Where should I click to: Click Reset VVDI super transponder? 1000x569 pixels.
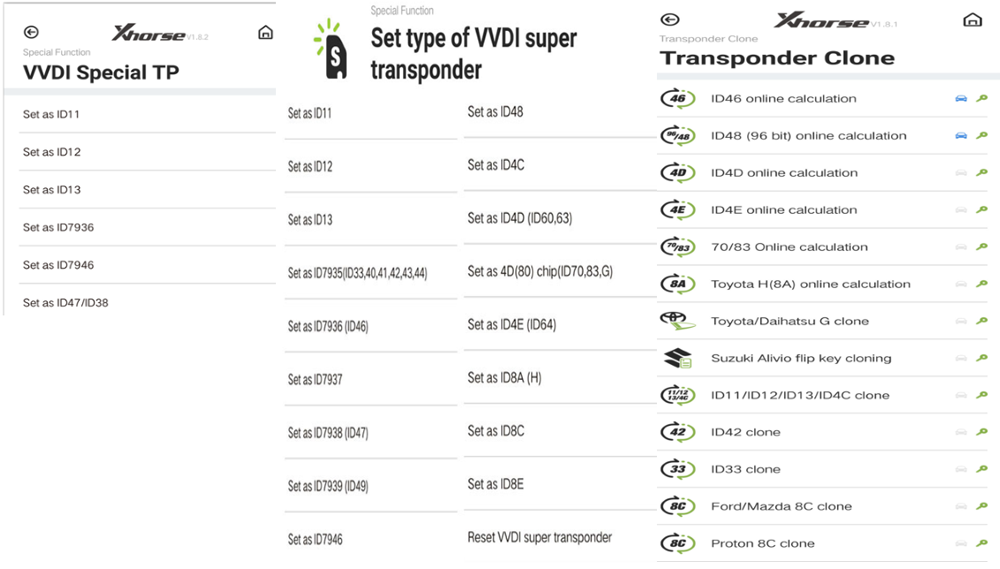coord(539,537)
